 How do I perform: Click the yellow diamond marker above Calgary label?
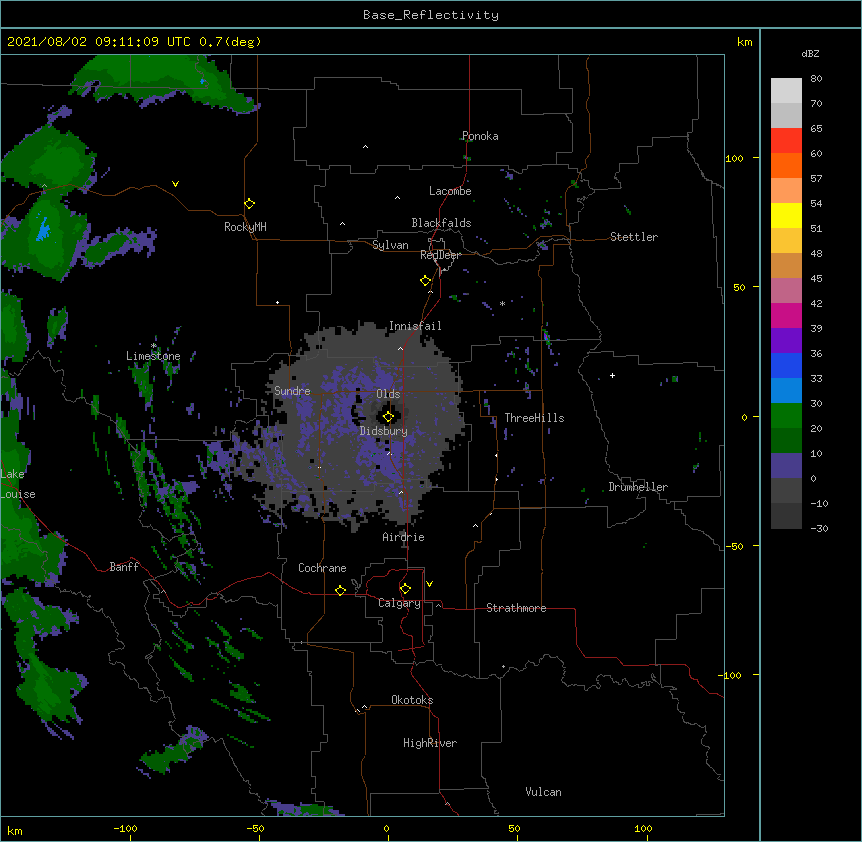coord(405,589)
